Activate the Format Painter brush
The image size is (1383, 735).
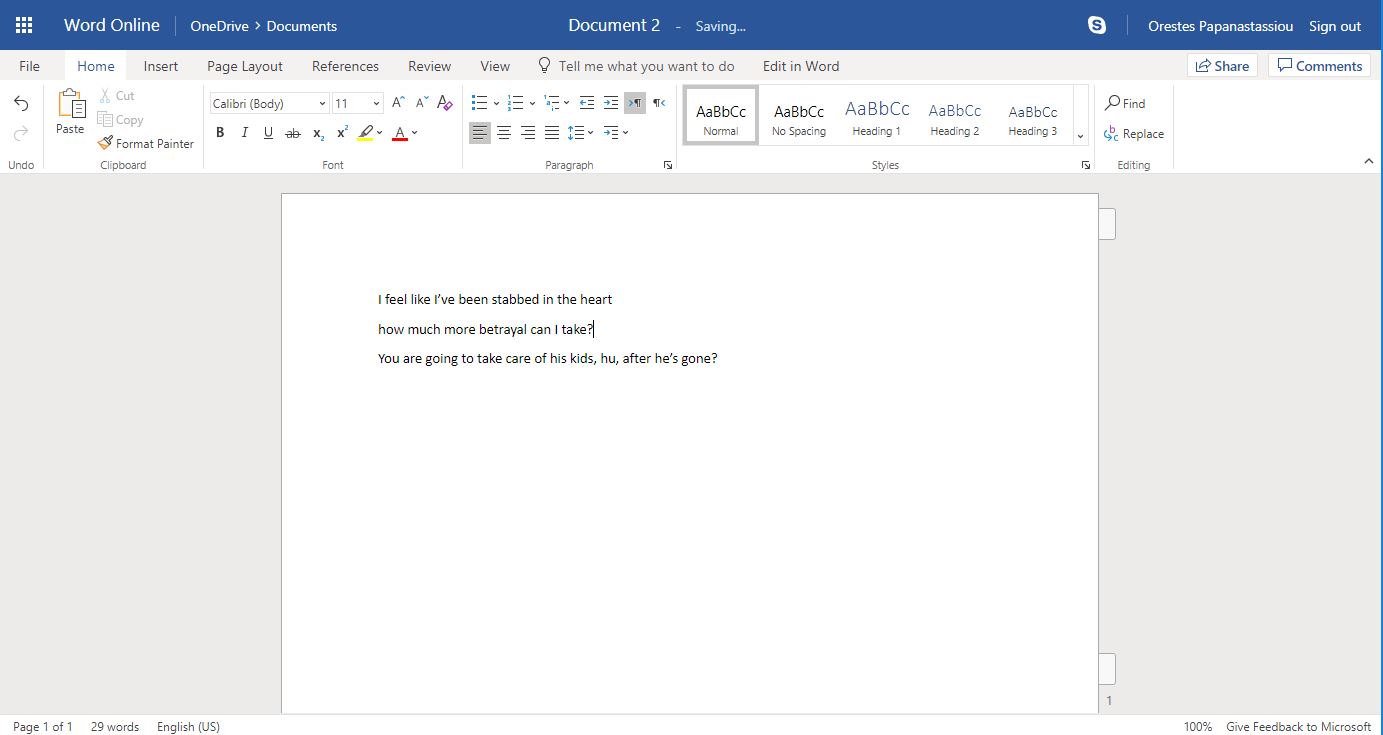[x=146, y=144]
